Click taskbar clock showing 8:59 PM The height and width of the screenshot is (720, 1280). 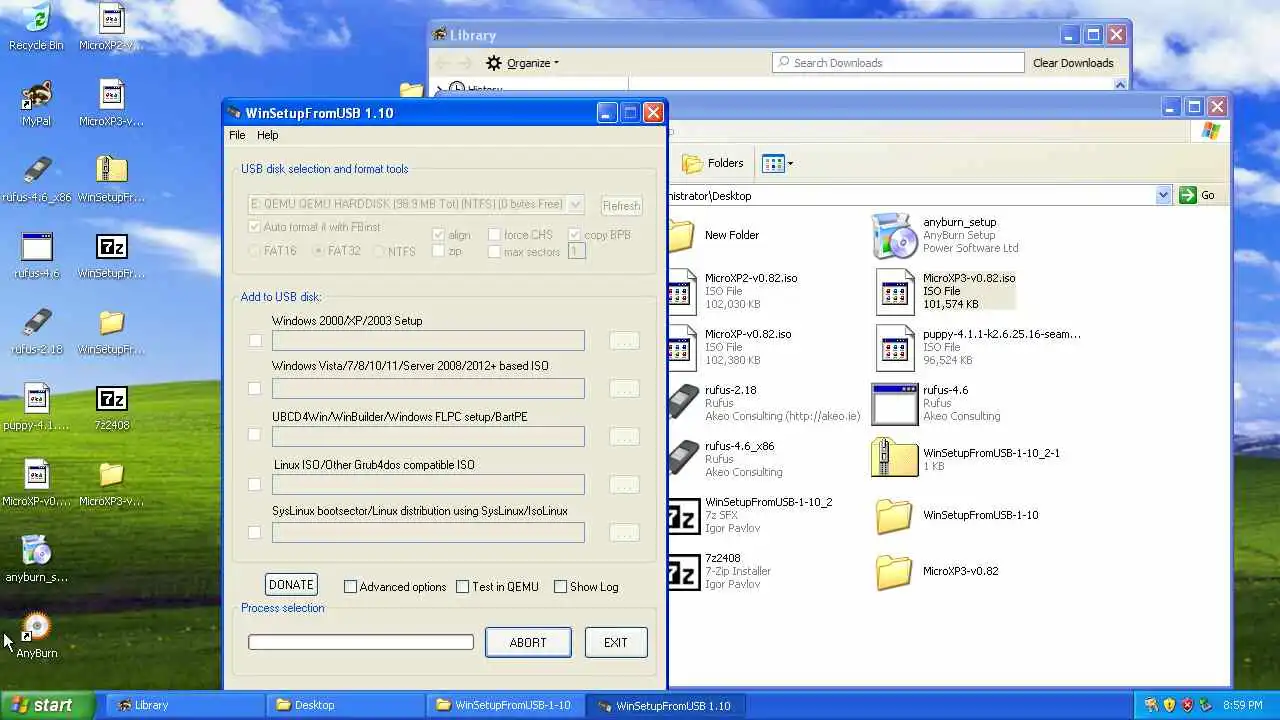pyautogui.click(x=1242, y=706)
